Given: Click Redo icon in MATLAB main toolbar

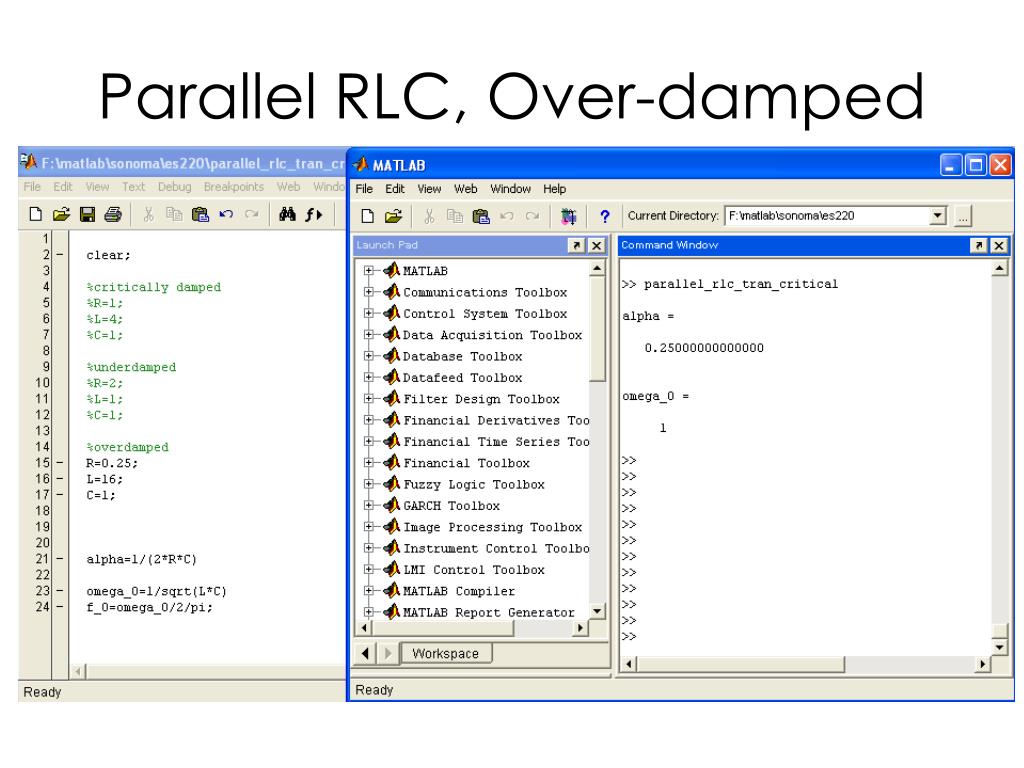Looking at the screenshot, I should point(532,216).
